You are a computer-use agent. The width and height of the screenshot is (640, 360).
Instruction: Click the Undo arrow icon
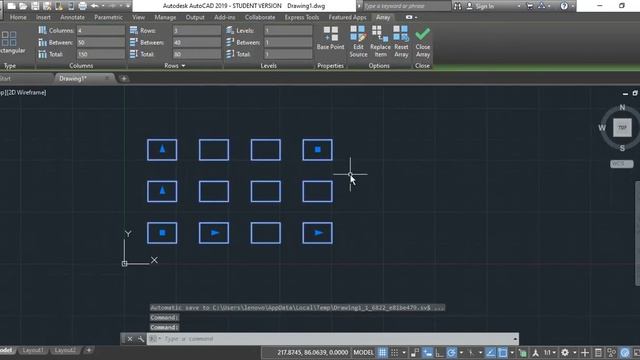[95, 6]
